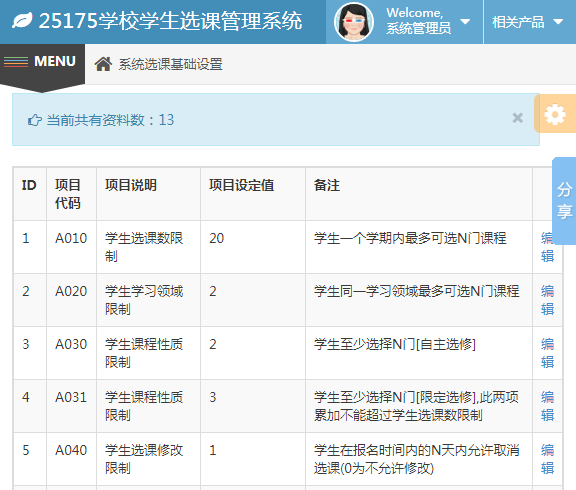This screenshot has height=490, width=576.
Task: Open the MENU label text
Action: click(x=55, y=61)
